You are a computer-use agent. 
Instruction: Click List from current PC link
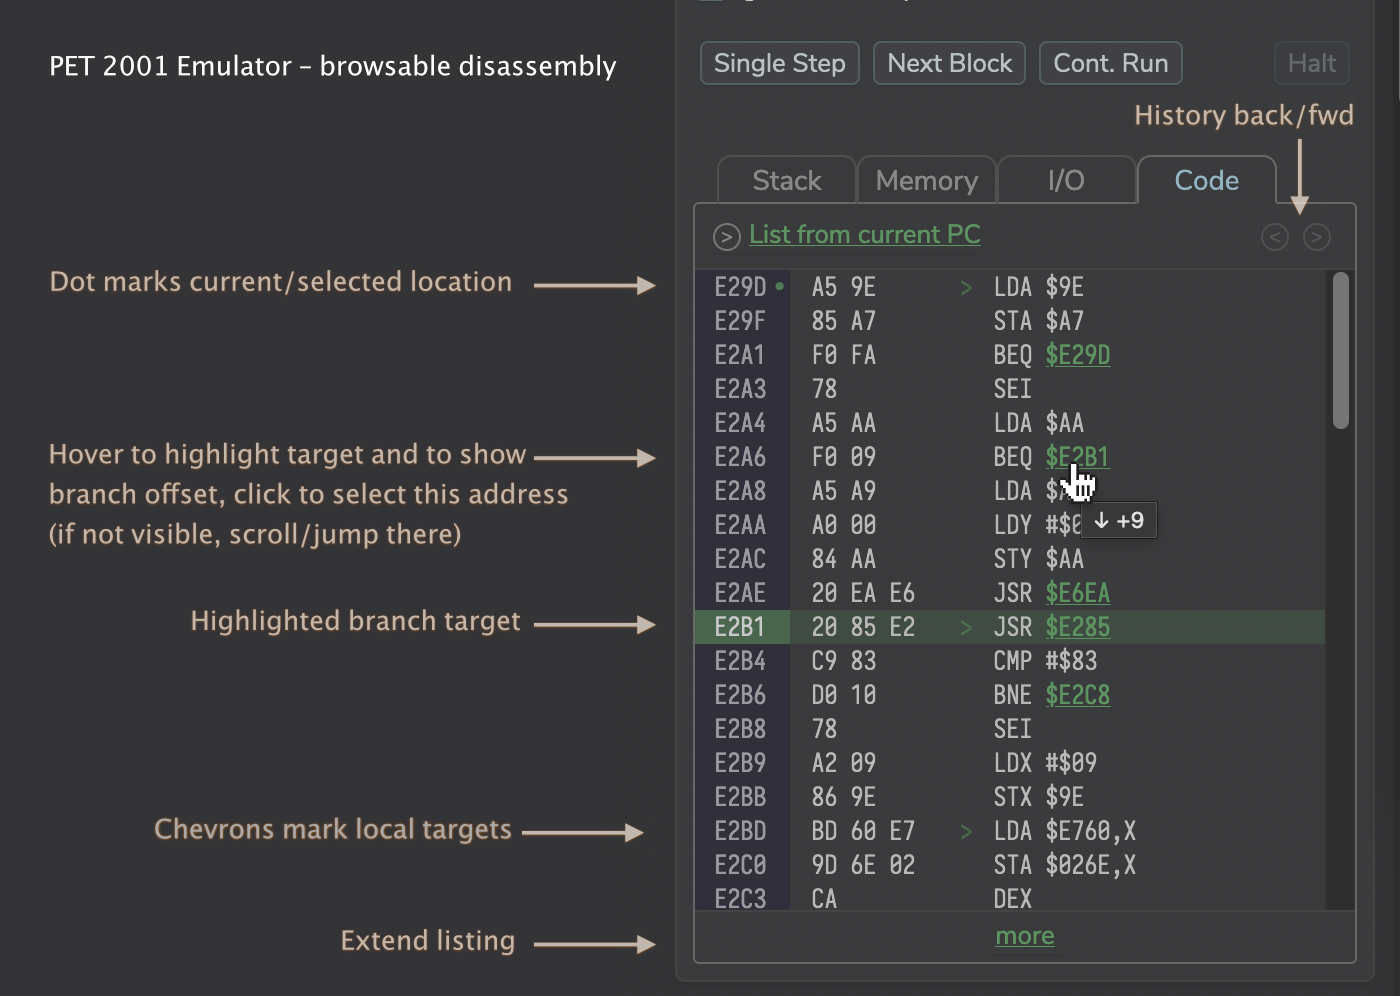click(x=865, y=235)
